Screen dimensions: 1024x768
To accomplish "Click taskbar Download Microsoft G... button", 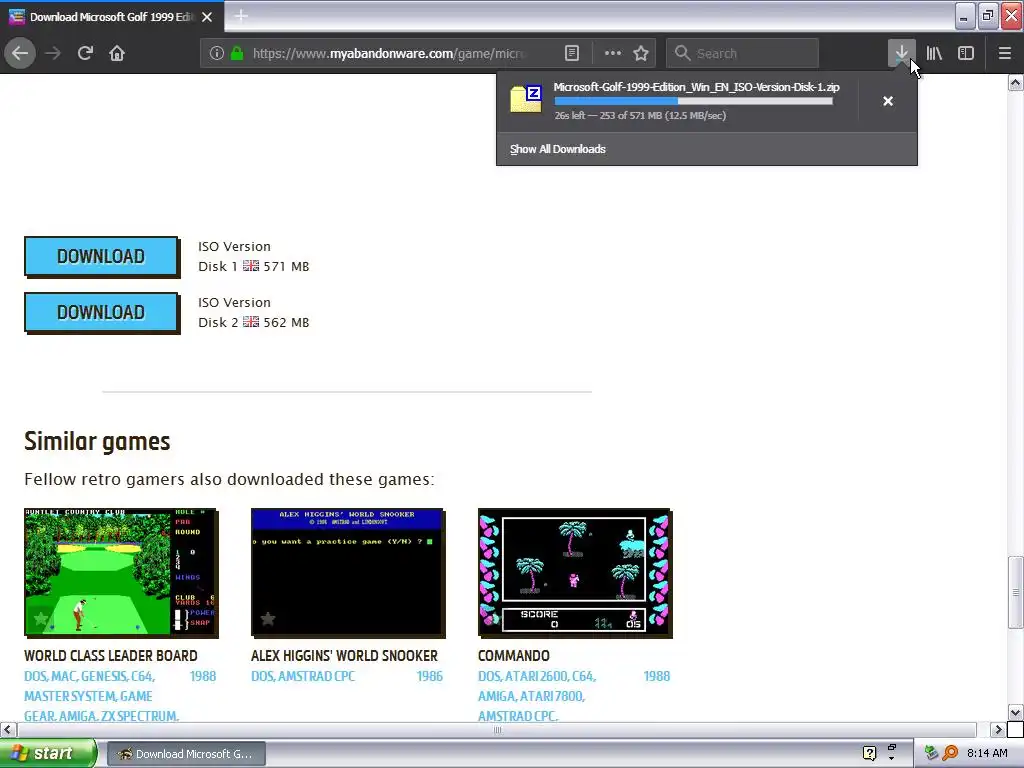I will pos(186,754).
